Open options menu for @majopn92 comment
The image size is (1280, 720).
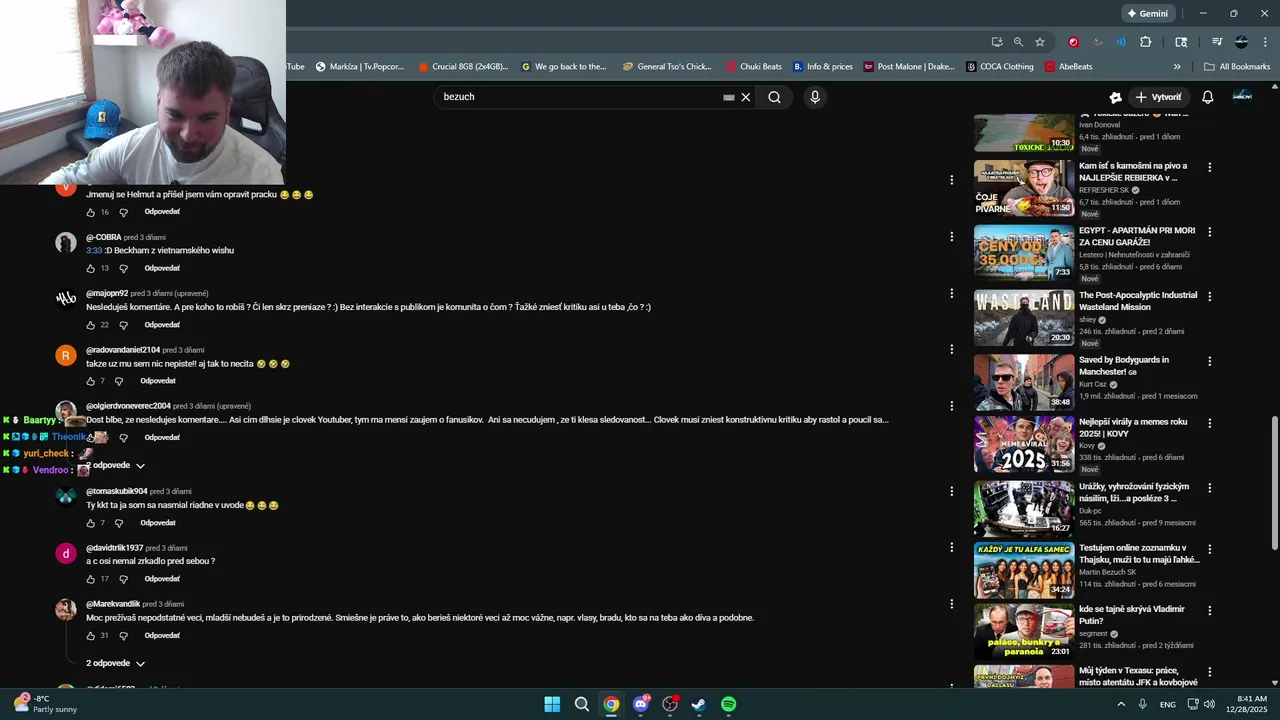click(951, 293)
